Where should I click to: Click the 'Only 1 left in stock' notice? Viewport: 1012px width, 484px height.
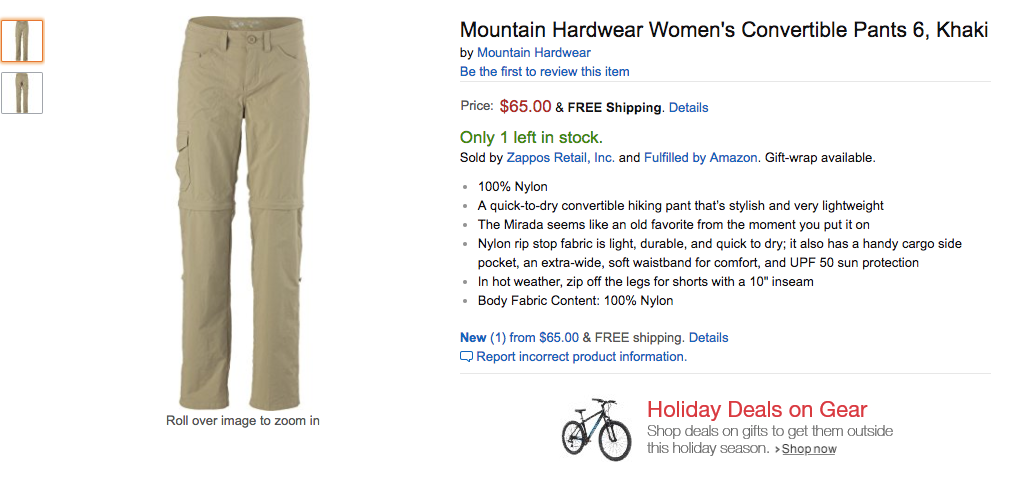pos(531,137)
